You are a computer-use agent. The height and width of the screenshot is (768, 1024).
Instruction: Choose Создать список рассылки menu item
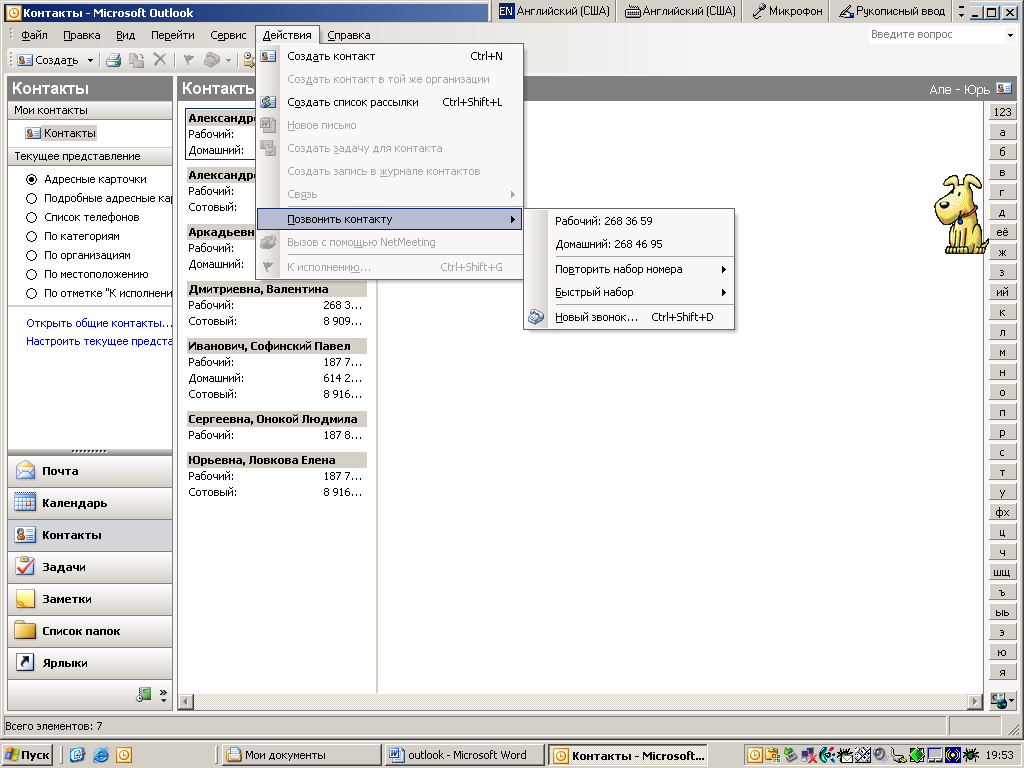coord(389,102)
